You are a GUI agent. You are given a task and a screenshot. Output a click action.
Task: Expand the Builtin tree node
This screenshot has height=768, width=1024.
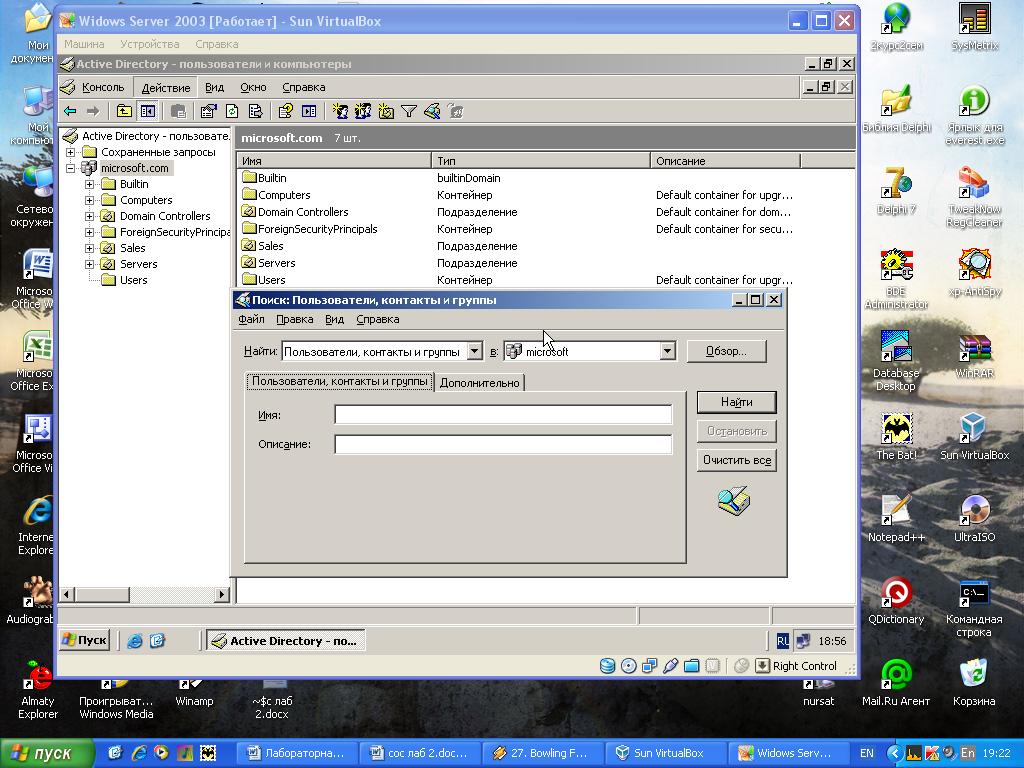pos(89,184)
